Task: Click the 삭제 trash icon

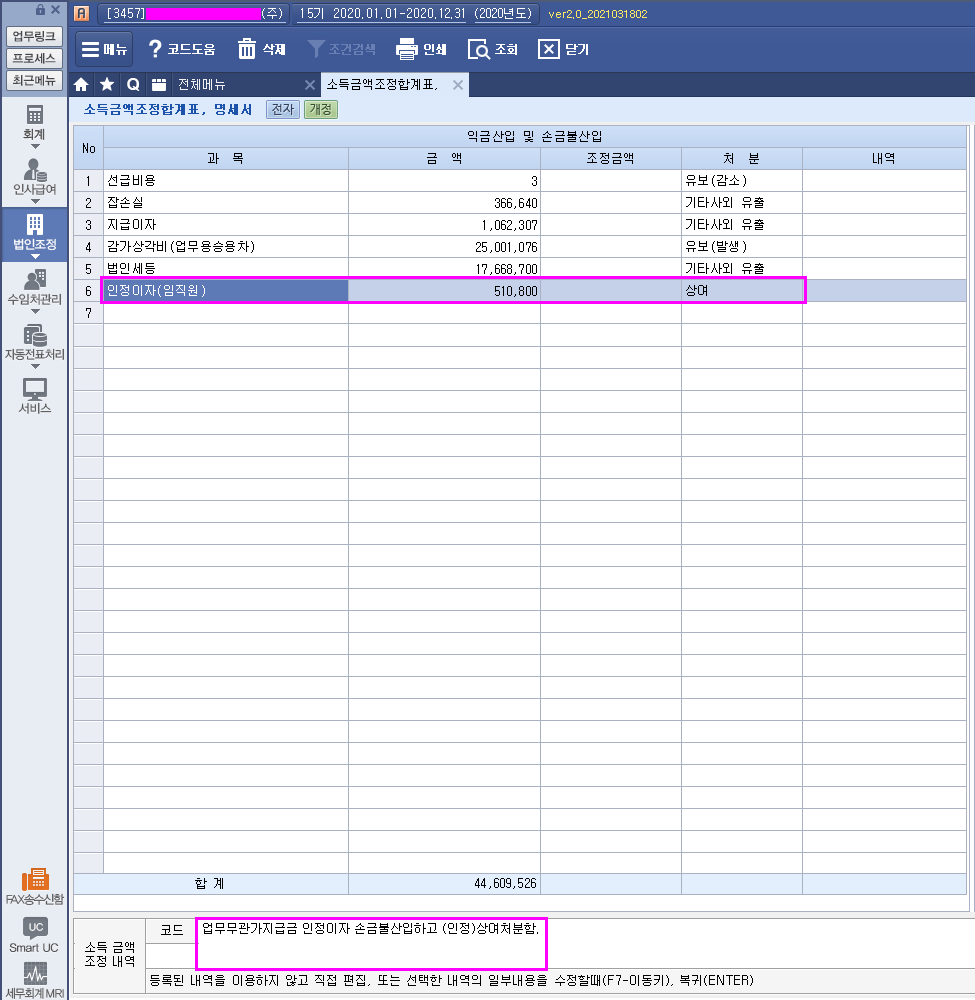Action: 247,49
